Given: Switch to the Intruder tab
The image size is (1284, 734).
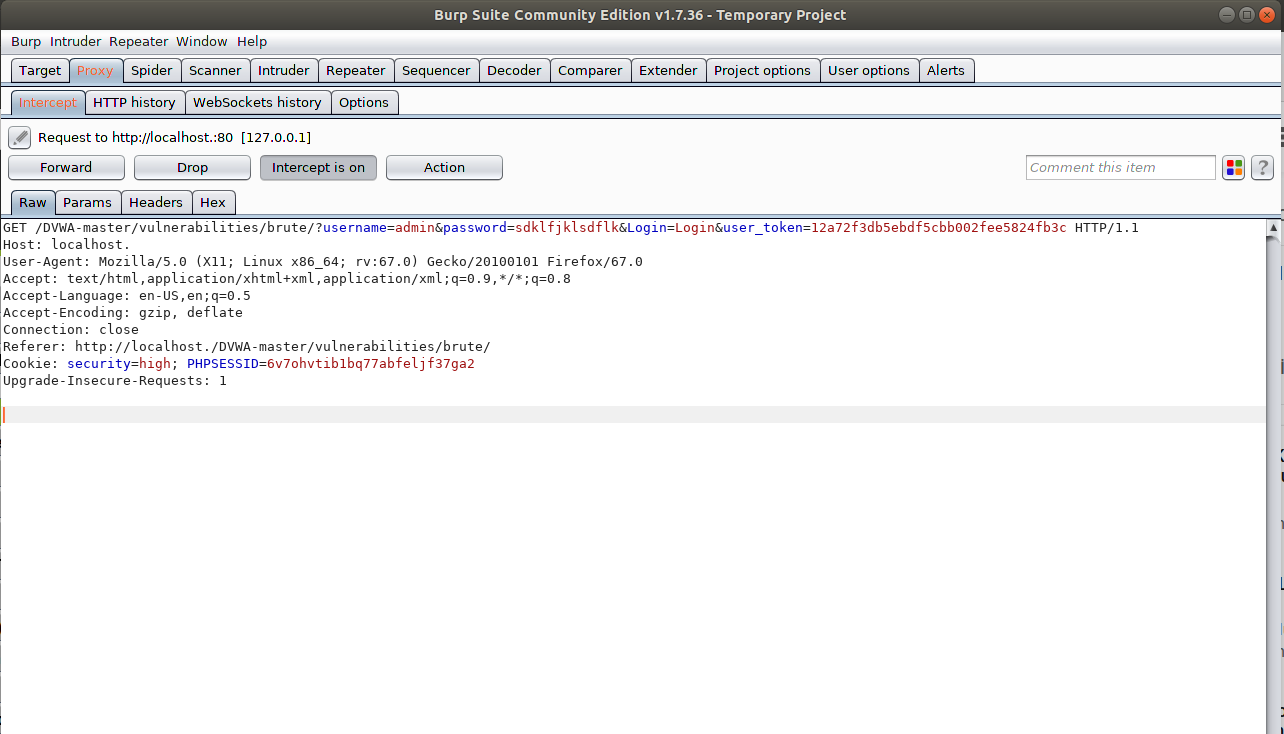Looking at the screenshot, I should tap(284, 70).
